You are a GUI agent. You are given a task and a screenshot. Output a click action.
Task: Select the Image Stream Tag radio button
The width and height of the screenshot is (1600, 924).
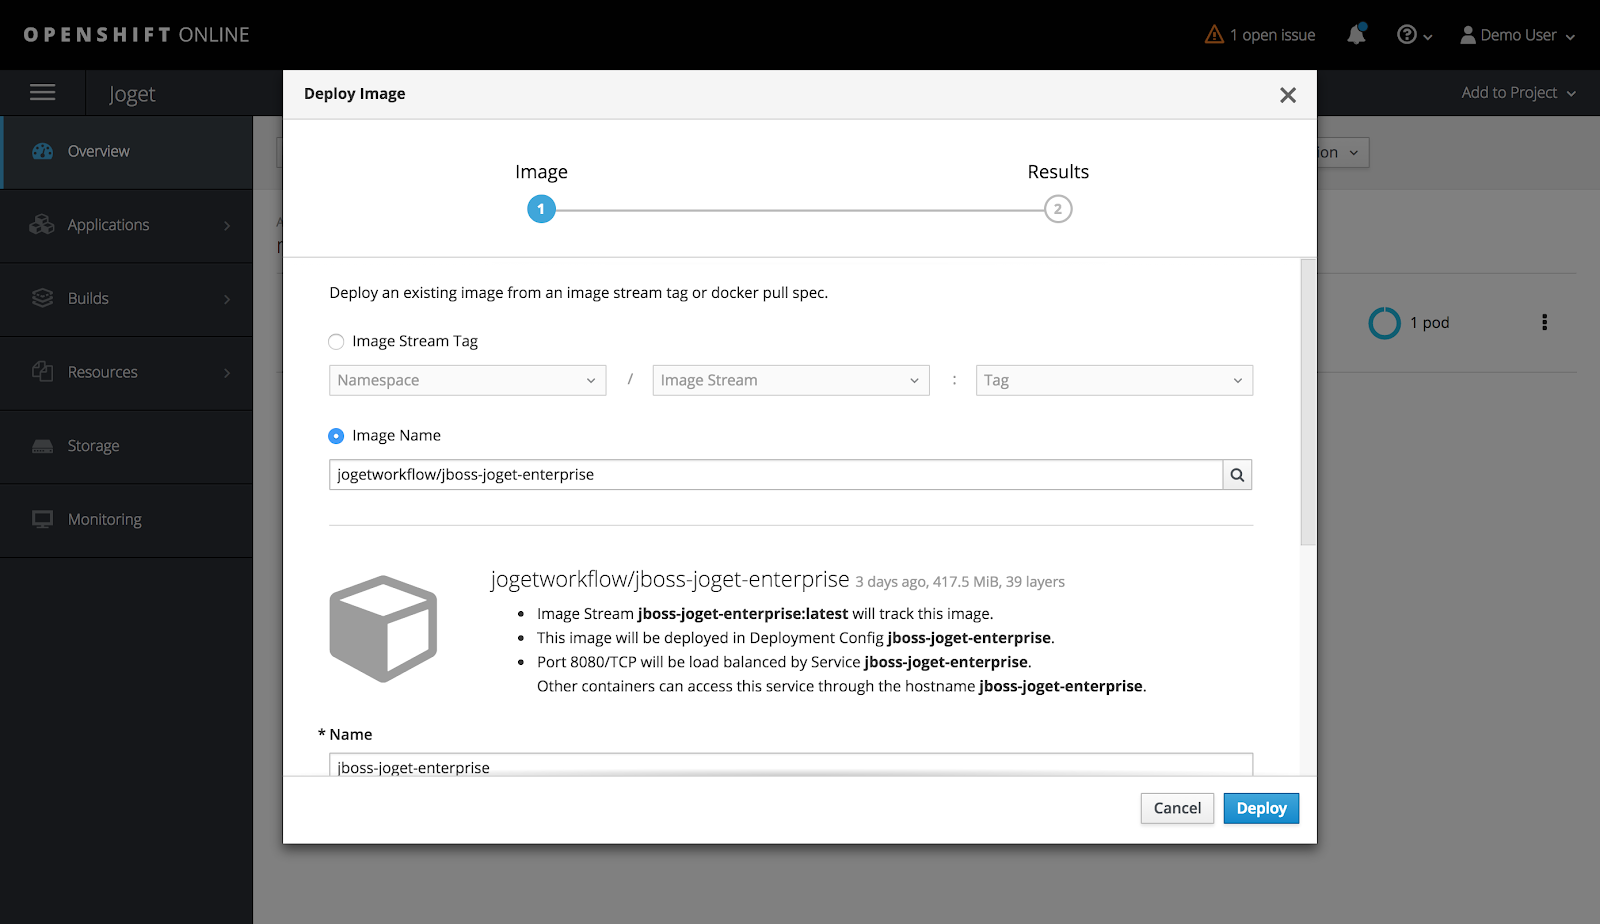click(336, 342)
